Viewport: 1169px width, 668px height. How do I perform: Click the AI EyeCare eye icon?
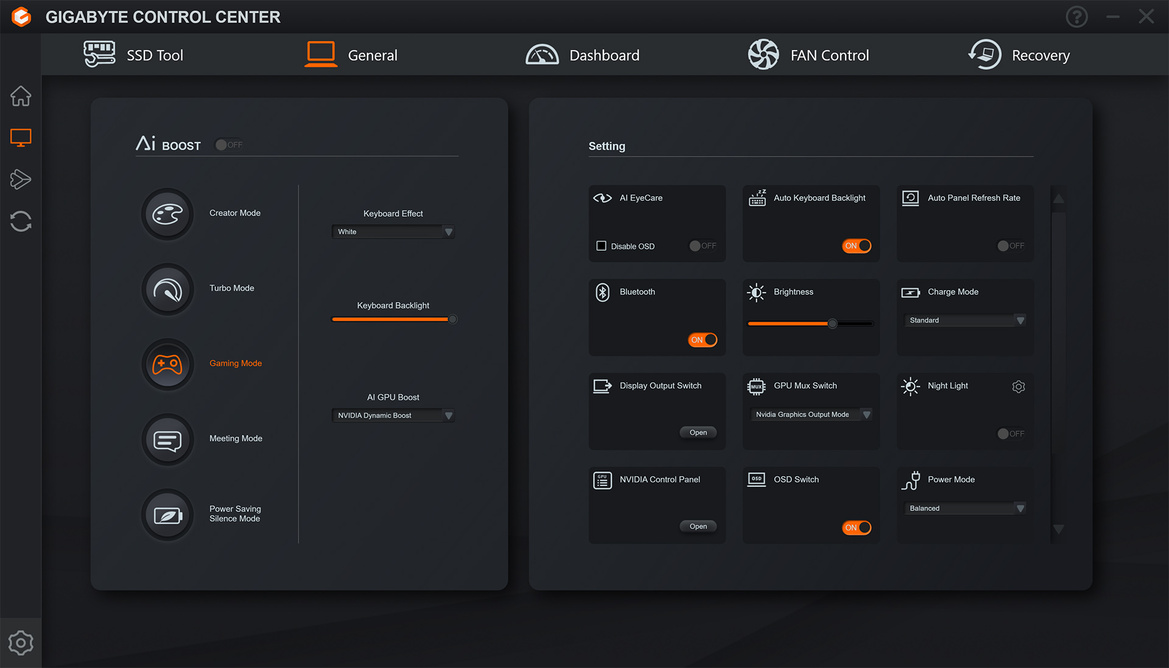coord(602,198)
